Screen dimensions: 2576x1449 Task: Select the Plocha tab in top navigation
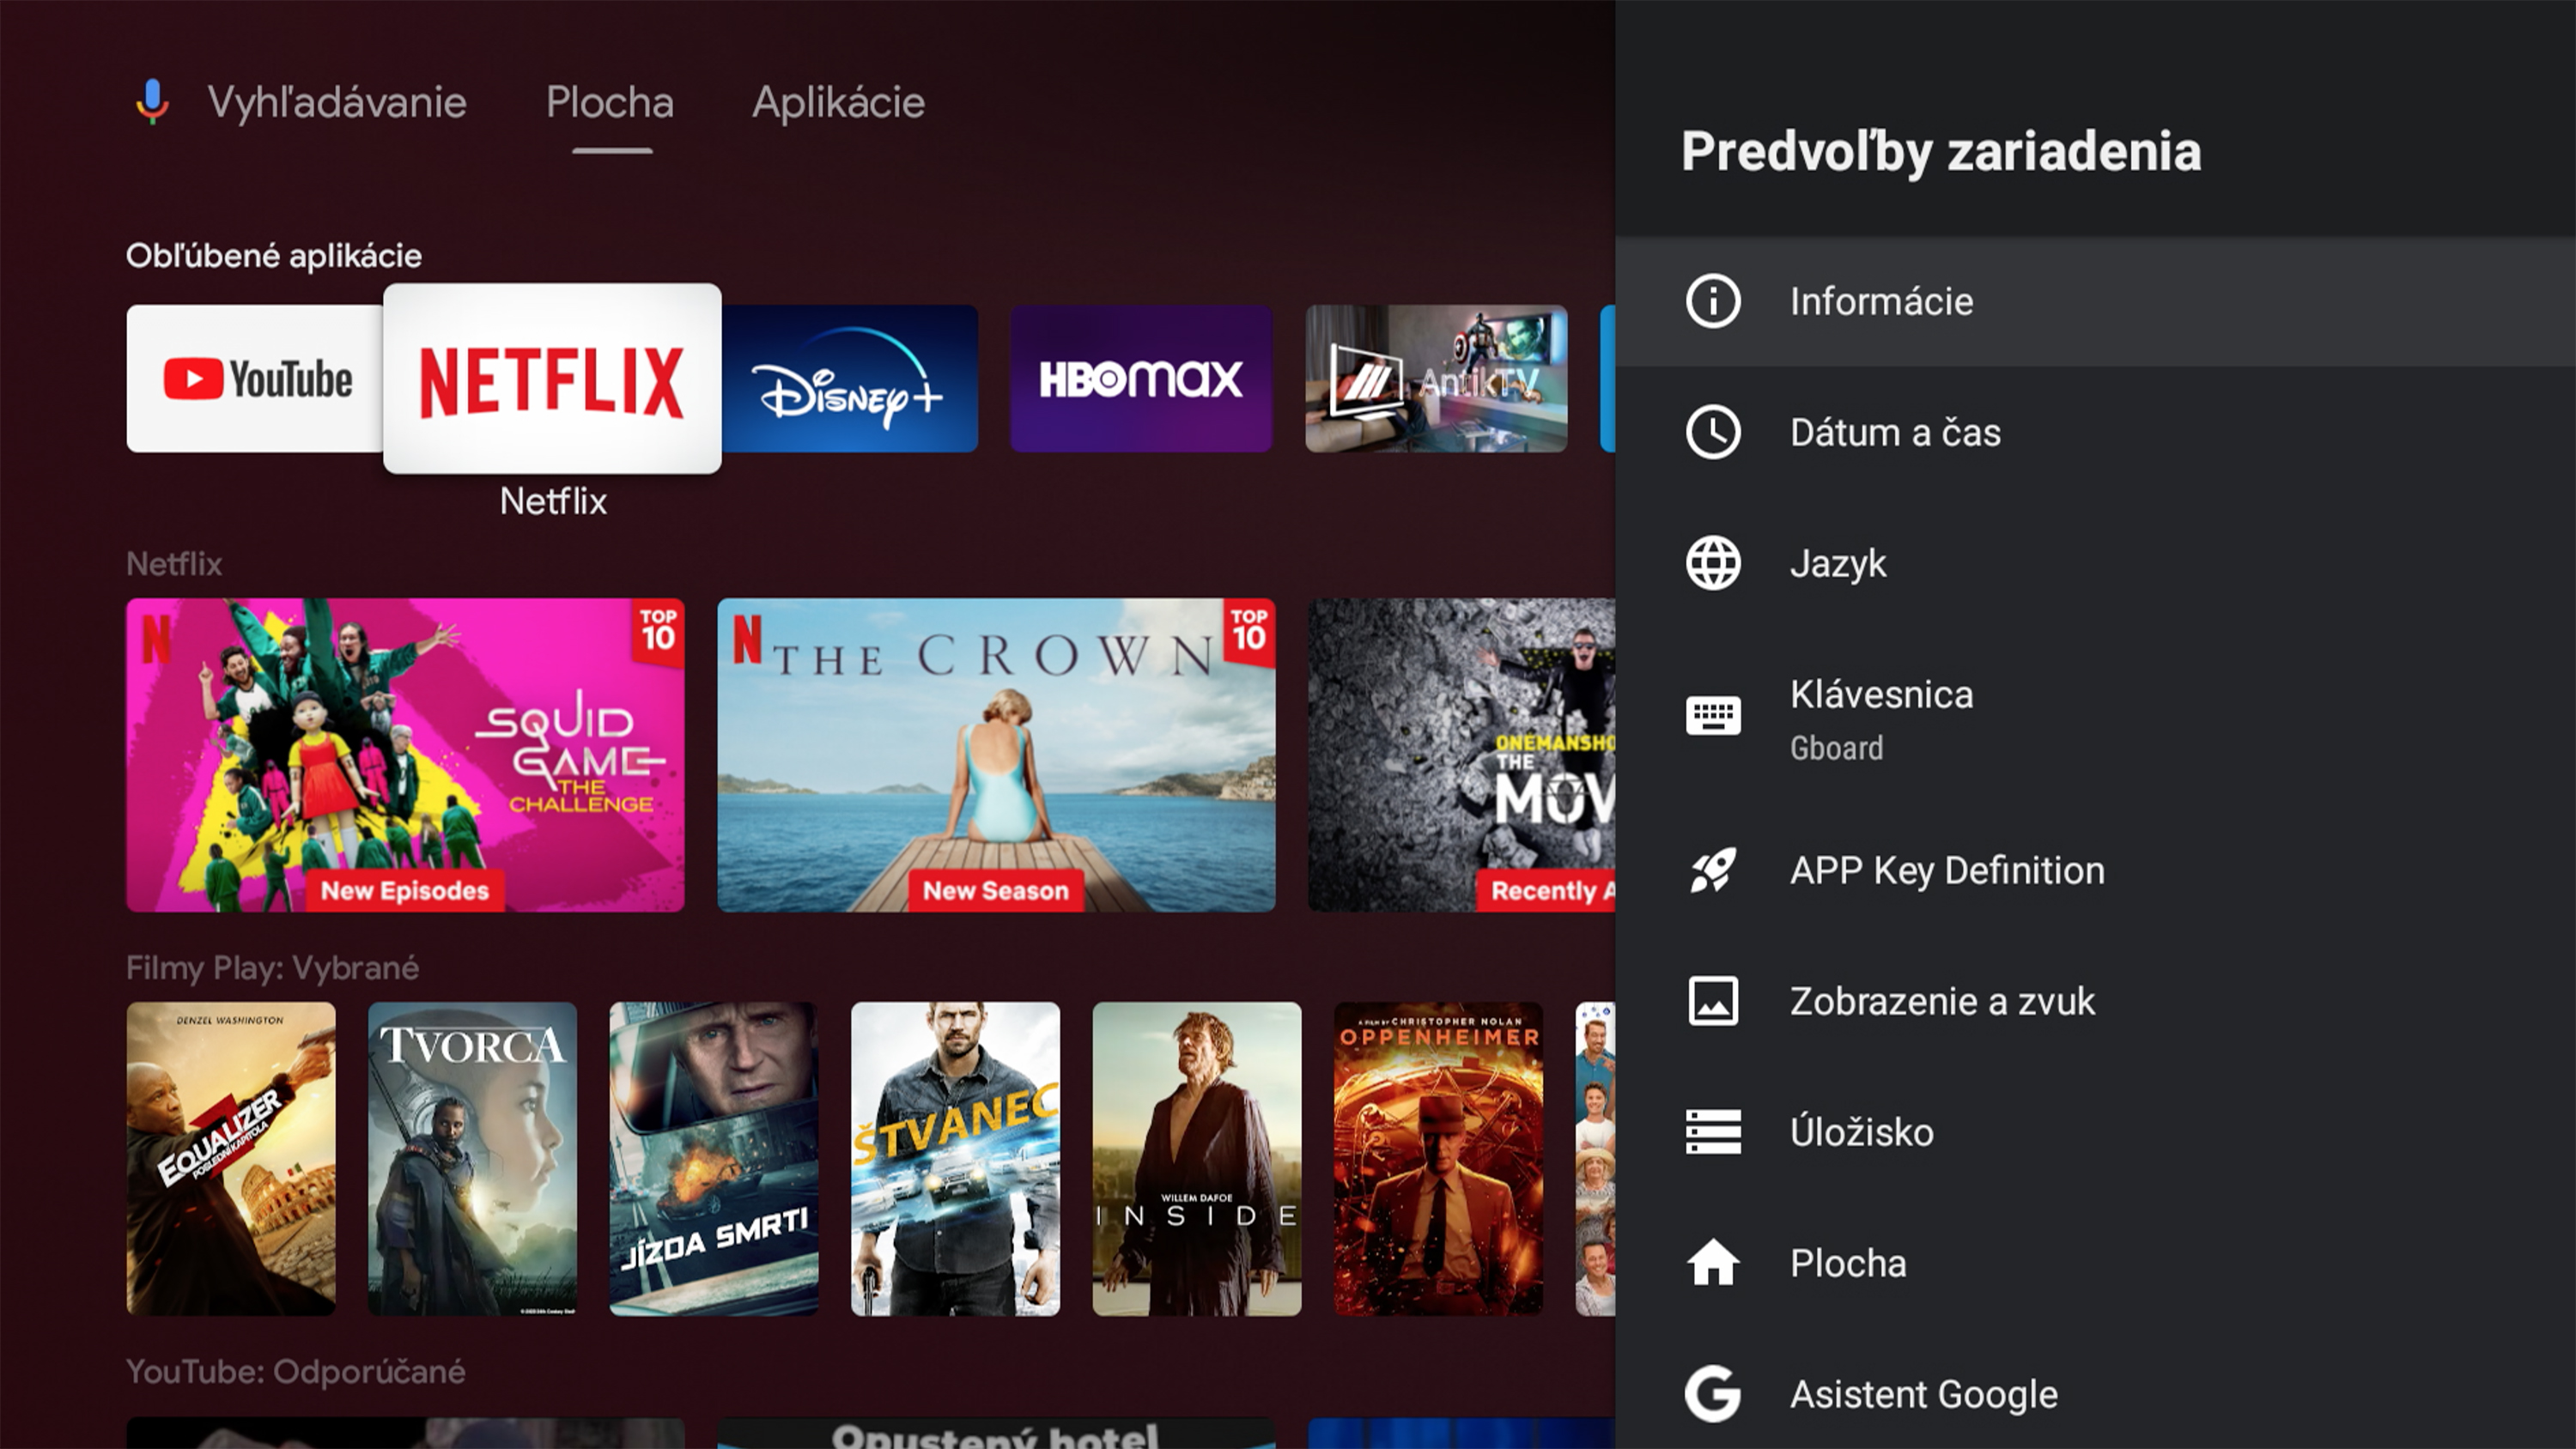coord(610,102)
